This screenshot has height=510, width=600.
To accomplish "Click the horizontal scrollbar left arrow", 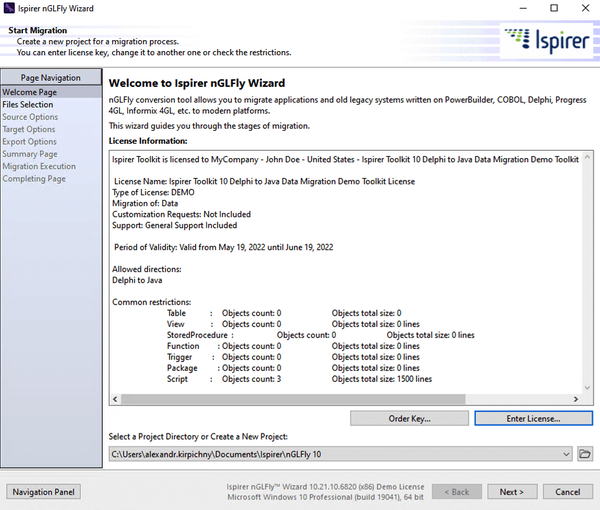I will (115, 399).
